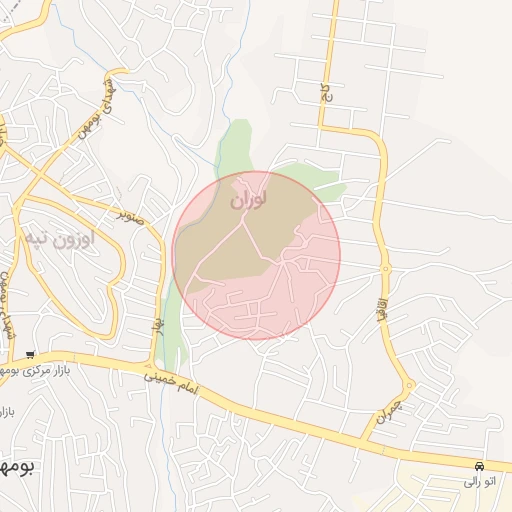Select the کاج street name label
Screen dimensions: 512x512
click(x=327, y=94)
